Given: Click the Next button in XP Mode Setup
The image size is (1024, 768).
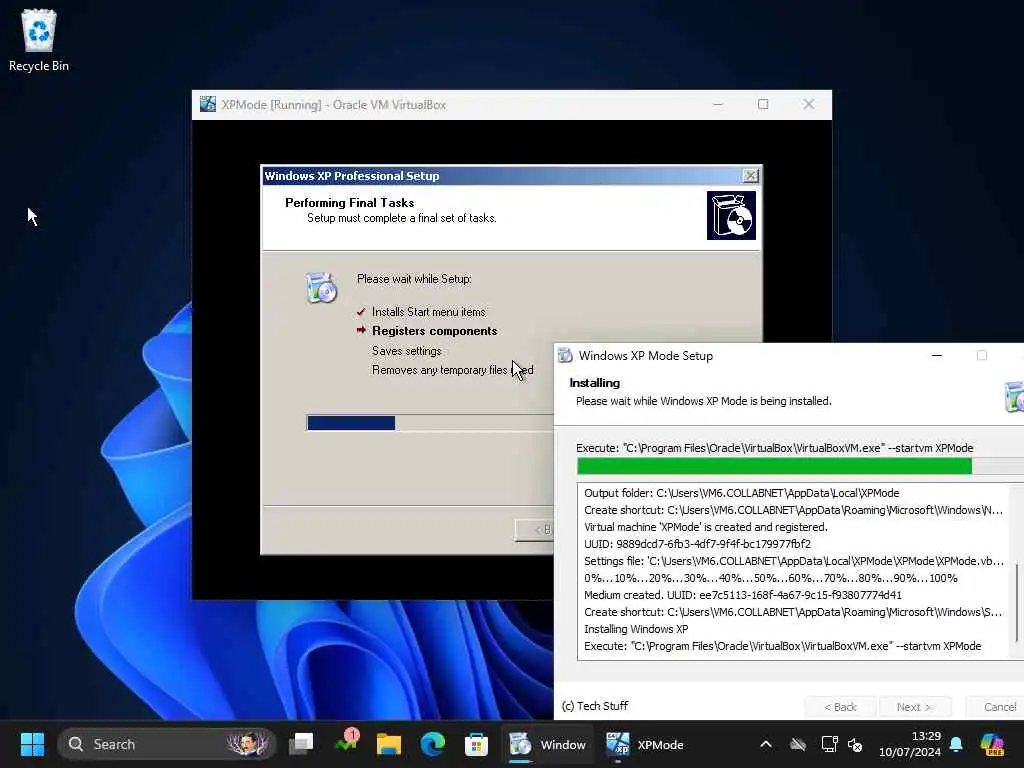Looking at the screenshot, I should [x=915, y=707].
